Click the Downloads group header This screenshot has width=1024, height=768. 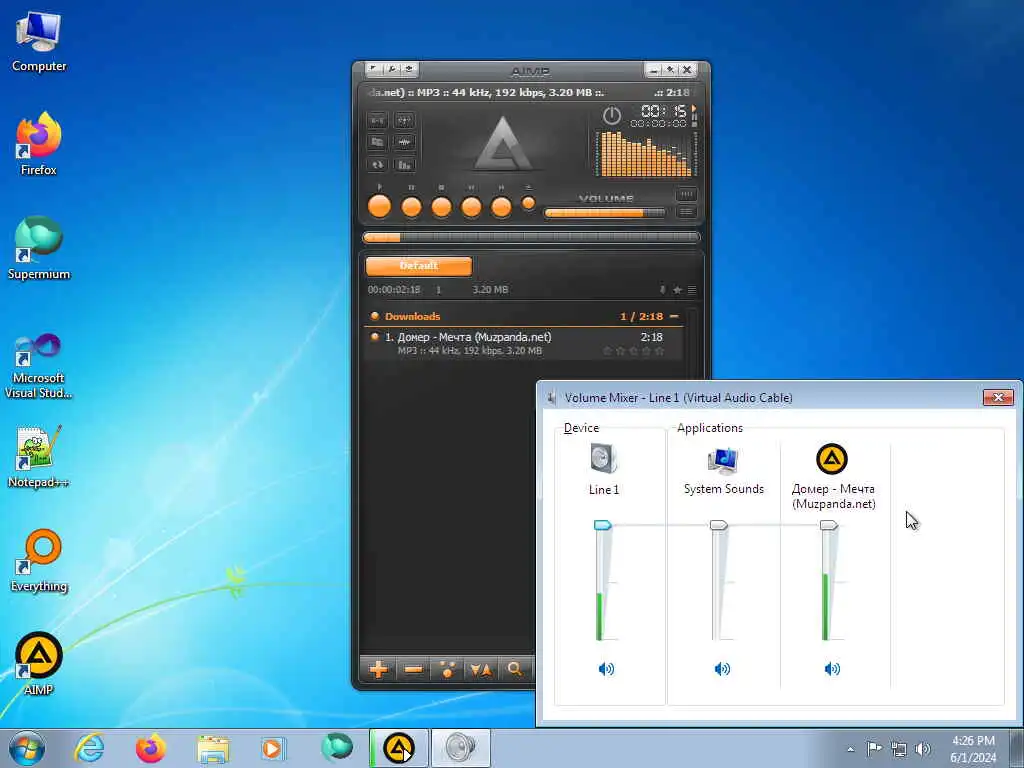[526, 316]
